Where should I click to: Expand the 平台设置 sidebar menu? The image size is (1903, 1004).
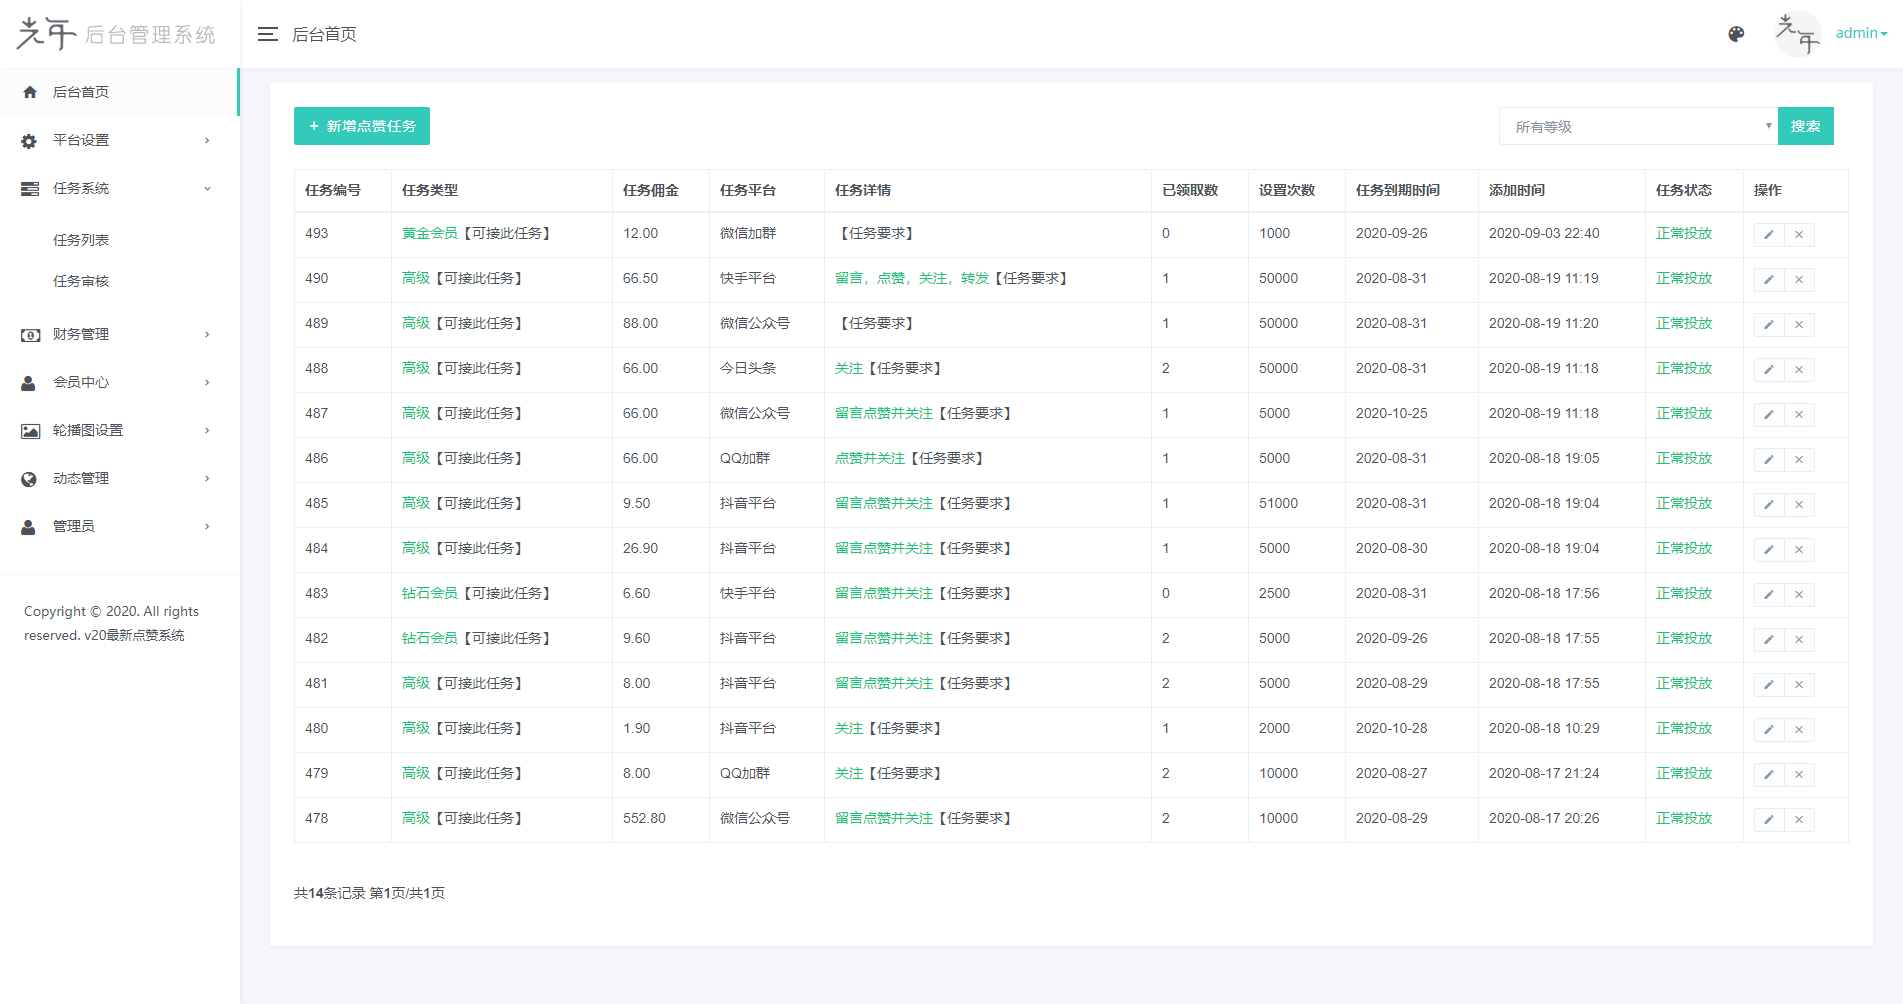117,141
